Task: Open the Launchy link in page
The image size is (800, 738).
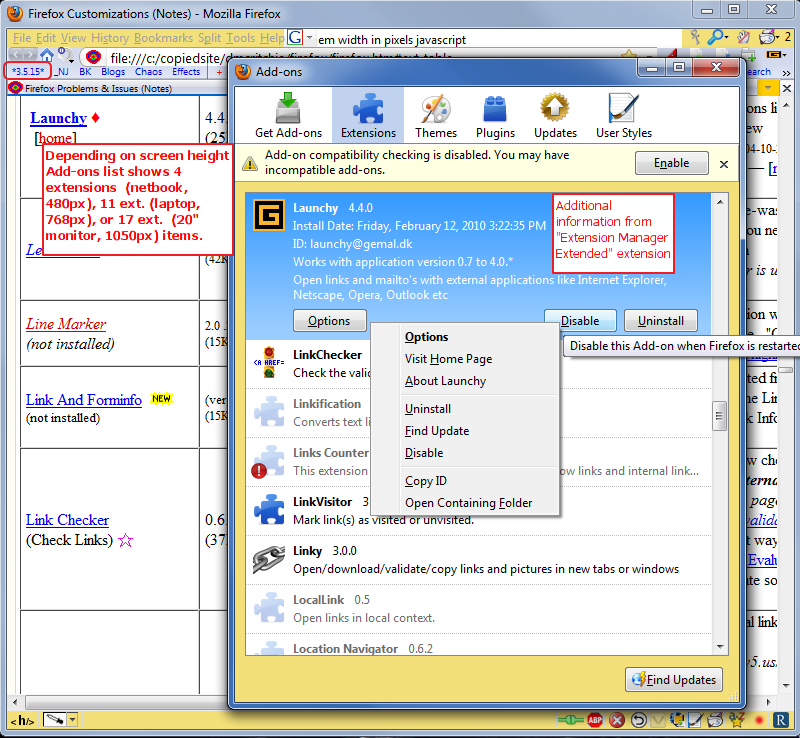Action: pyautogui.click(x=58, y=118)
